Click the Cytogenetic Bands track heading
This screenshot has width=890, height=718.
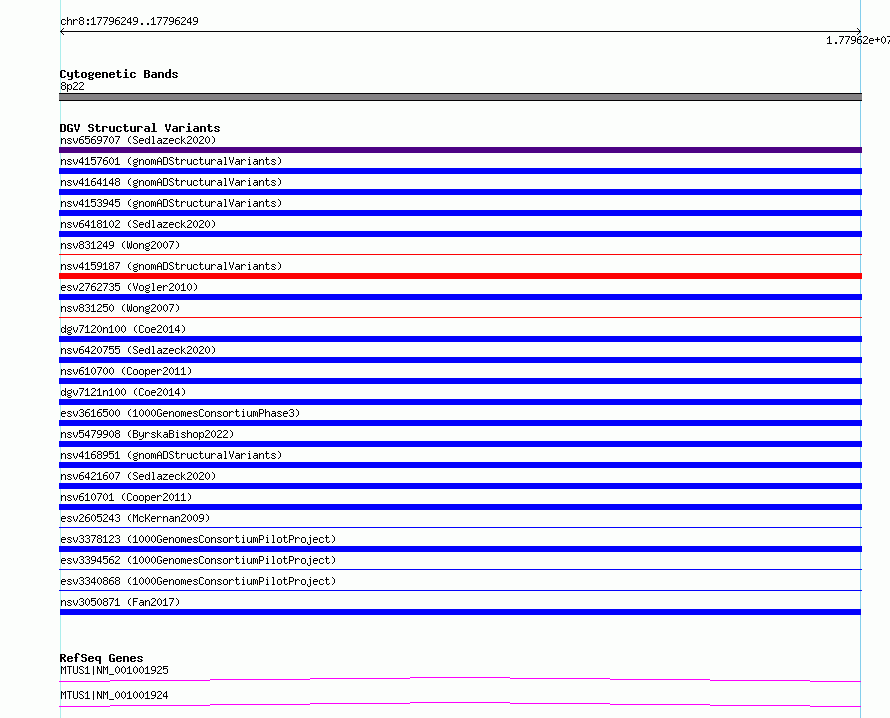(x=119, y=74)
